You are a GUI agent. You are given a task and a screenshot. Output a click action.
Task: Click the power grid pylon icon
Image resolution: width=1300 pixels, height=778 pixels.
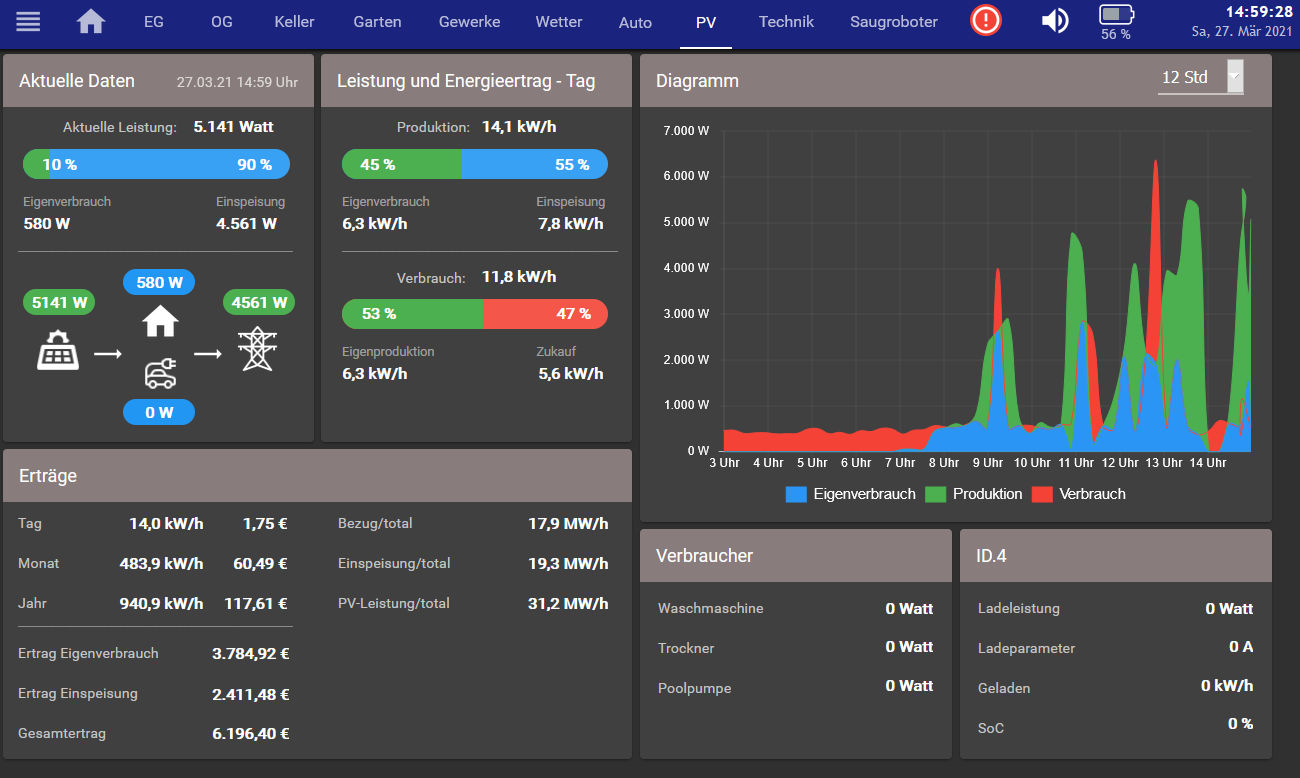click(x=258, y=349)
